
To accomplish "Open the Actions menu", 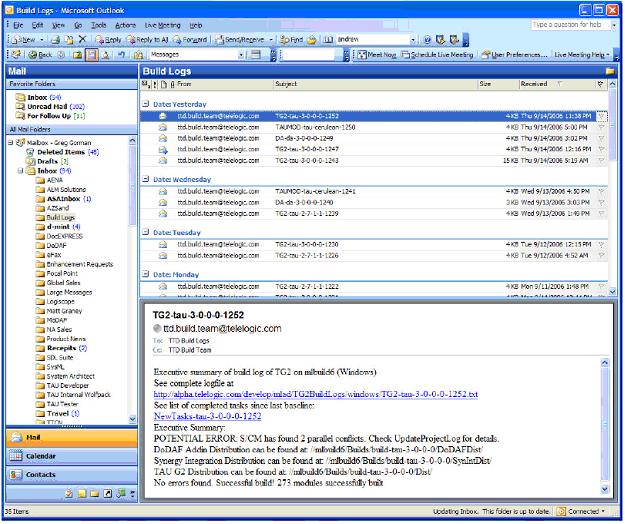I will pos(126,25).
